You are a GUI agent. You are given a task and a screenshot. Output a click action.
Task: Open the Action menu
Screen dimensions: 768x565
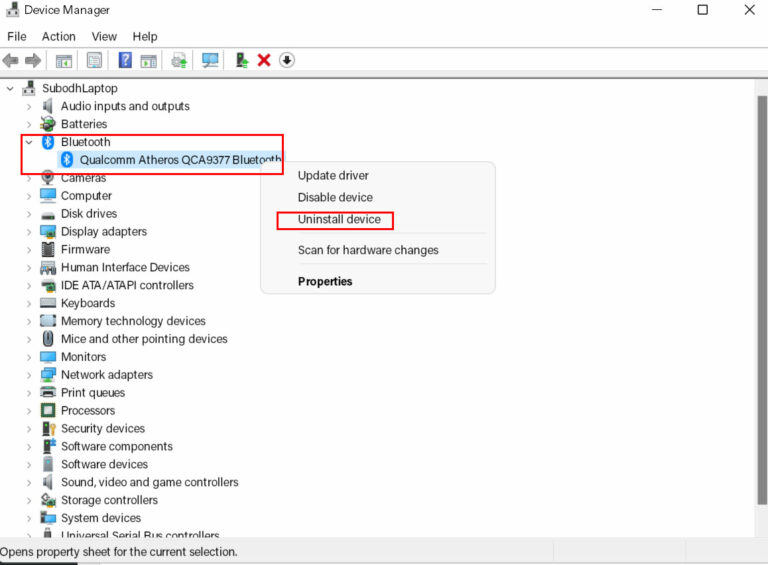click(x=58, y=36)
